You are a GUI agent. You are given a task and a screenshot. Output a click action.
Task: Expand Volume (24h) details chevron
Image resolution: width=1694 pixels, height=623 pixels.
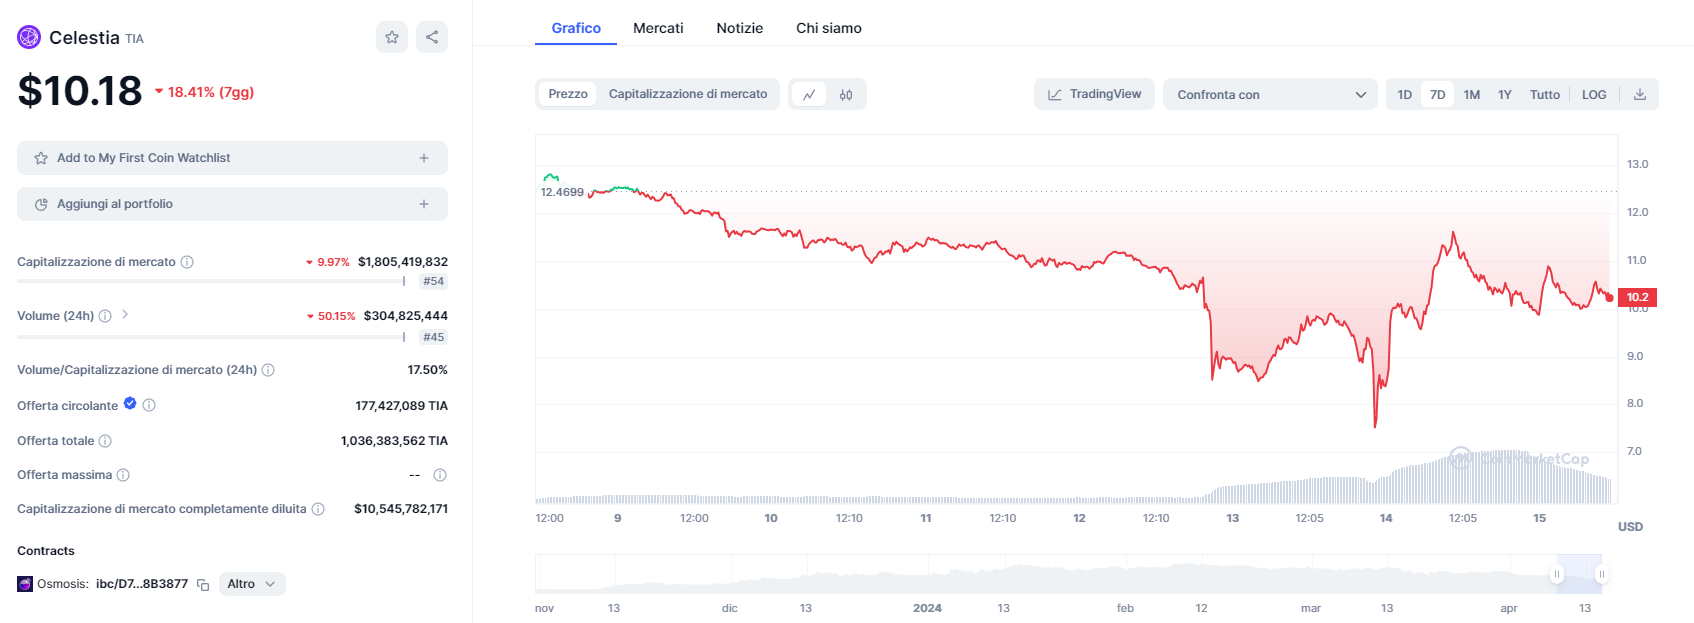point(125,314)
